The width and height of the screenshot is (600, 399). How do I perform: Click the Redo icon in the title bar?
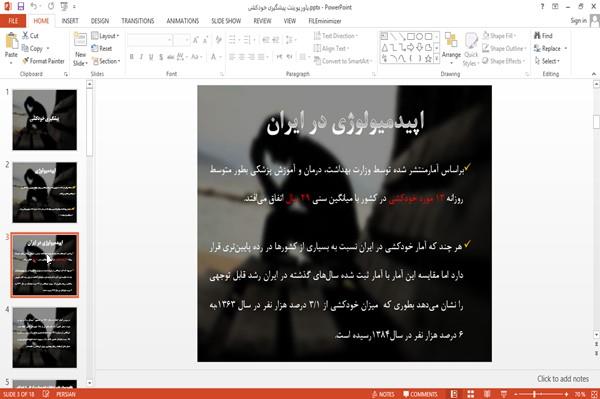click(51, 7)
